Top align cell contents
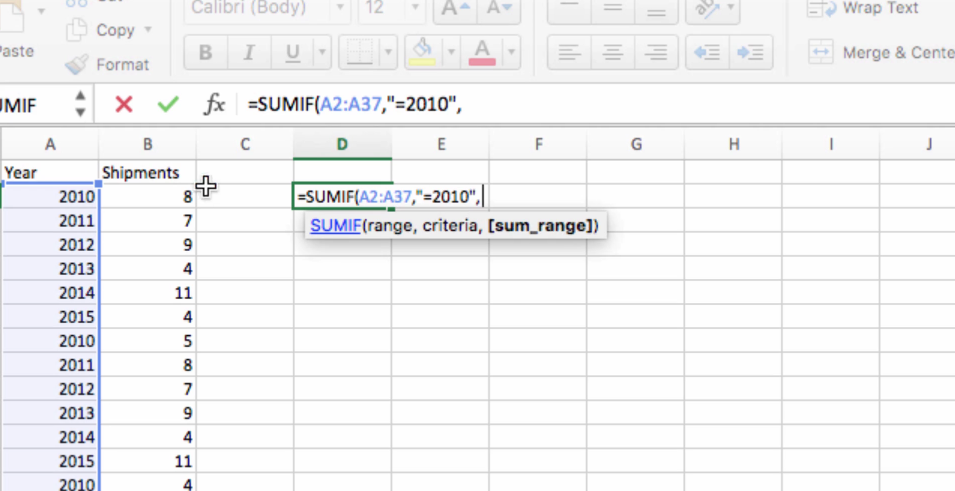Viewport: 955px width, 491px height. [x=569, y=9]
